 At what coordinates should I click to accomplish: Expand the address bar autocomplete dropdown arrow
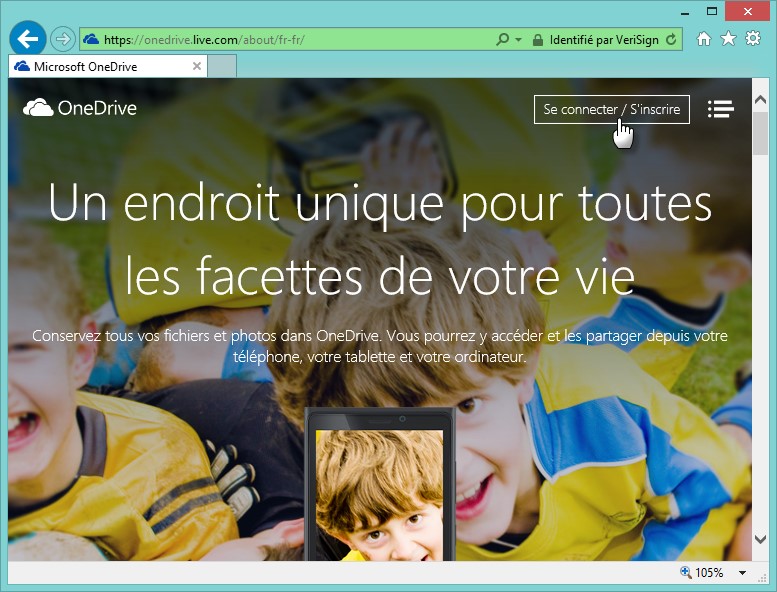[x=518, y=40]
